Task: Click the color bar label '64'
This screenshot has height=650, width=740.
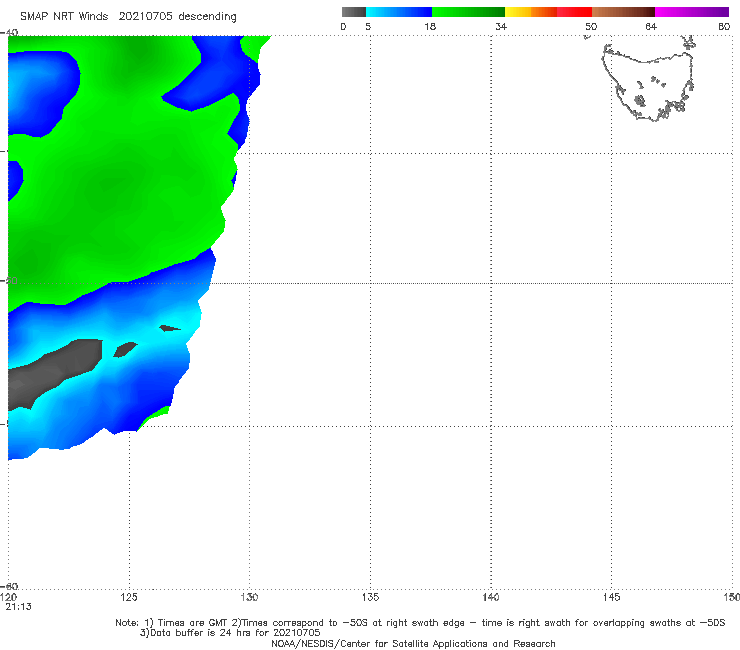Action: point(651,27)
